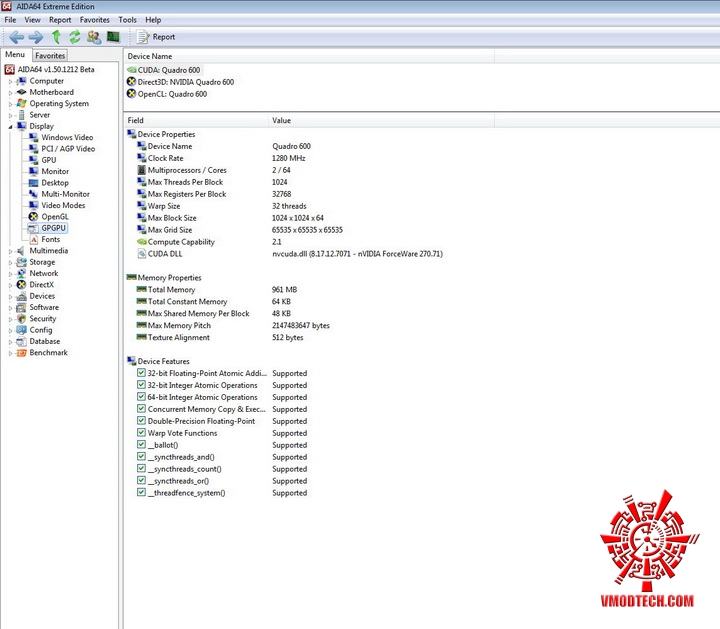
Task: Select the Total Memory row
Action: click(x=217, y=290)
